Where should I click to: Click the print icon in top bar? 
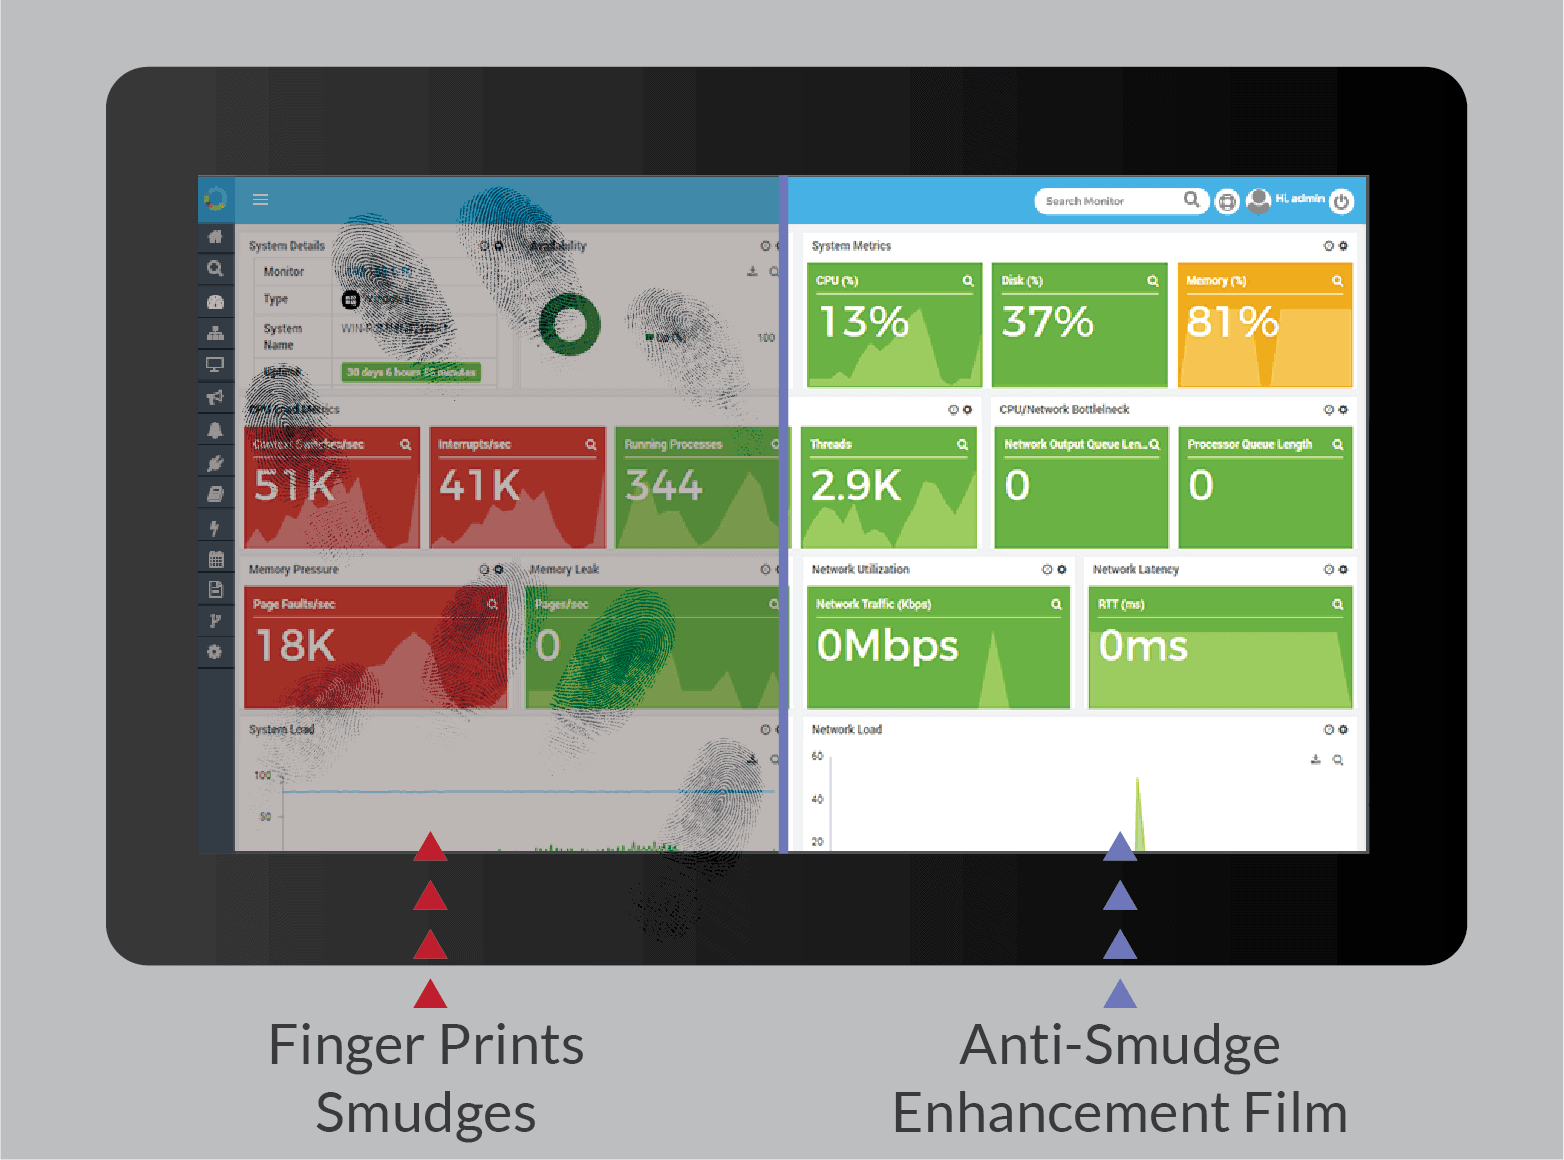coord(1227,201)
